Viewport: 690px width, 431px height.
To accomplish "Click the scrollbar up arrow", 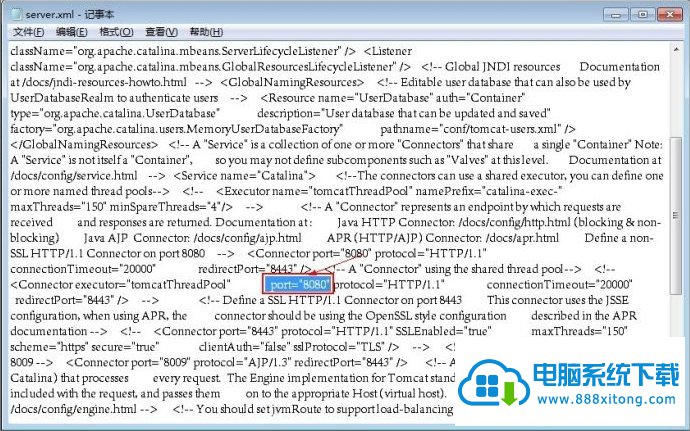I will coord(676,49).
